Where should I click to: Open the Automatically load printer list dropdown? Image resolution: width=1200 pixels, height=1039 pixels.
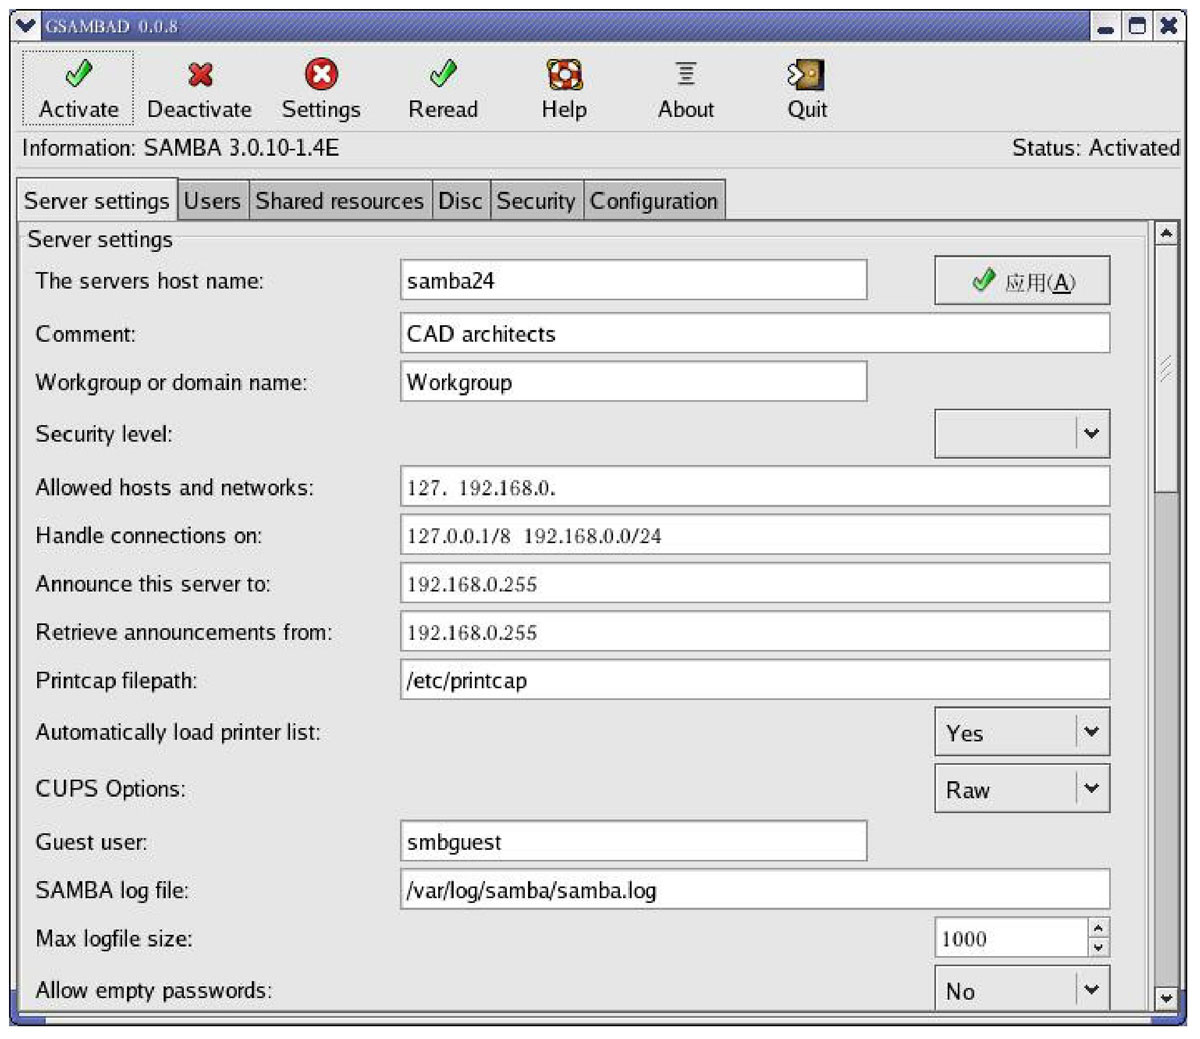click(x=1091, y=732)
